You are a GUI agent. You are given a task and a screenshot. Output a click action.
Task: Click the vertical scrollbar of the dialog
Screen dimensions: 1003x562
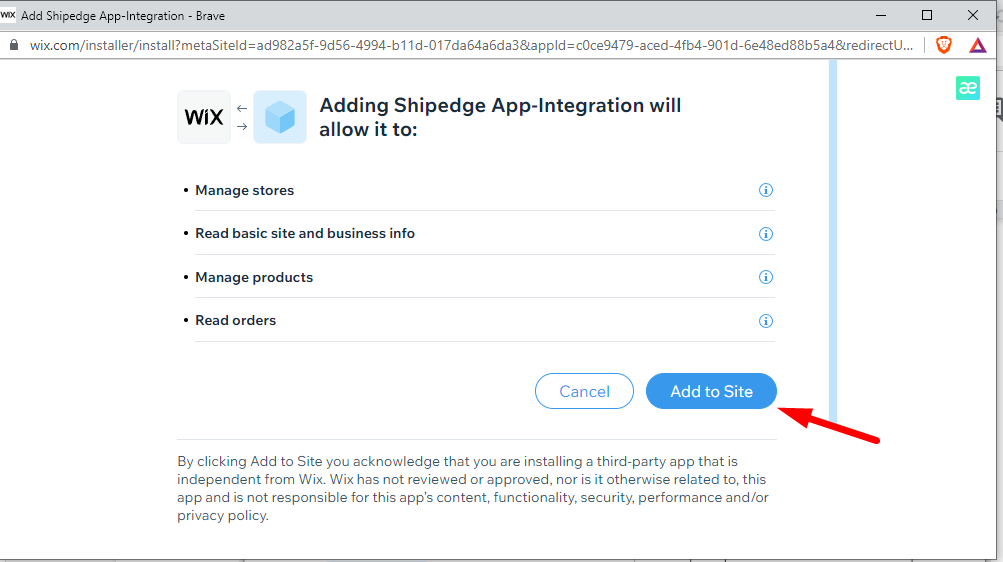(x=833, y=242)
